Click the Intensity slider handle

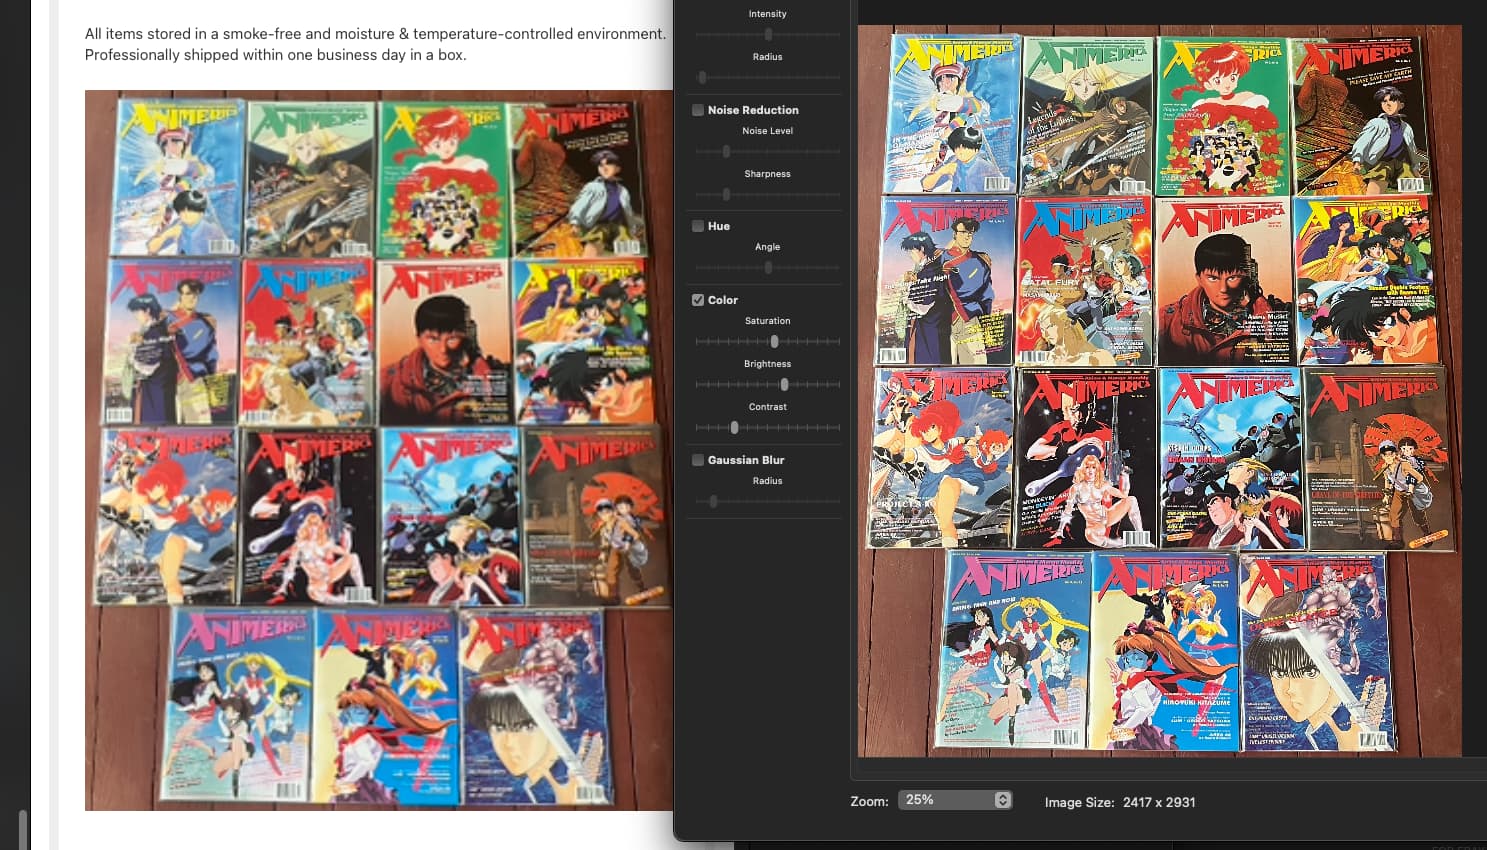768,34
